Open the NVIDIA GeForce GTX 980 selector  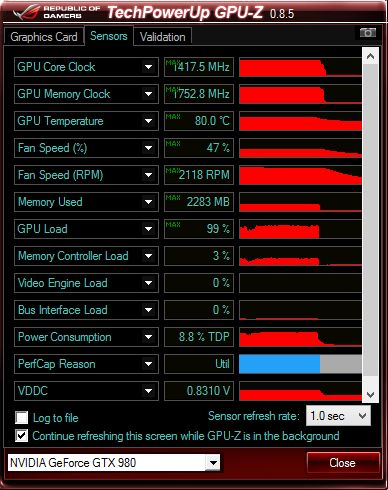113,463
